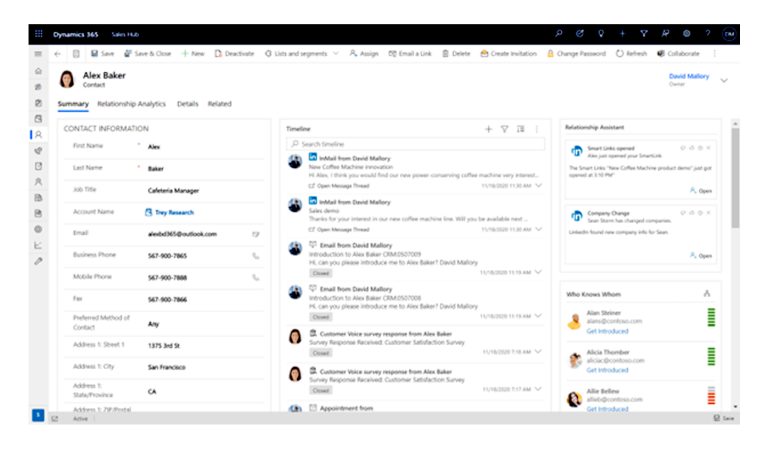
Task: Click Get Introduced under Alan Steiner
Action: [607, 330]
